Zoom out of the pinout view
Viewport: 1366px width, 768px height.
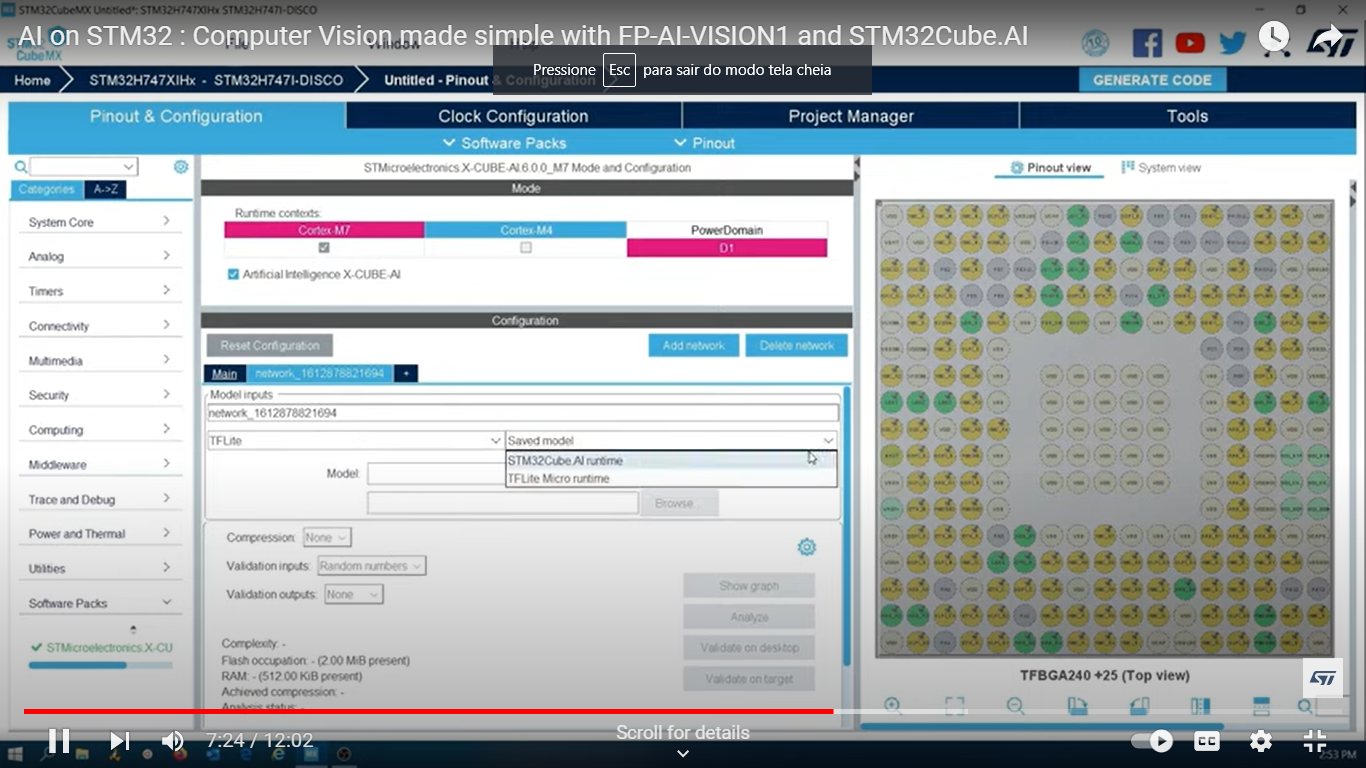tap(1015, 705)
